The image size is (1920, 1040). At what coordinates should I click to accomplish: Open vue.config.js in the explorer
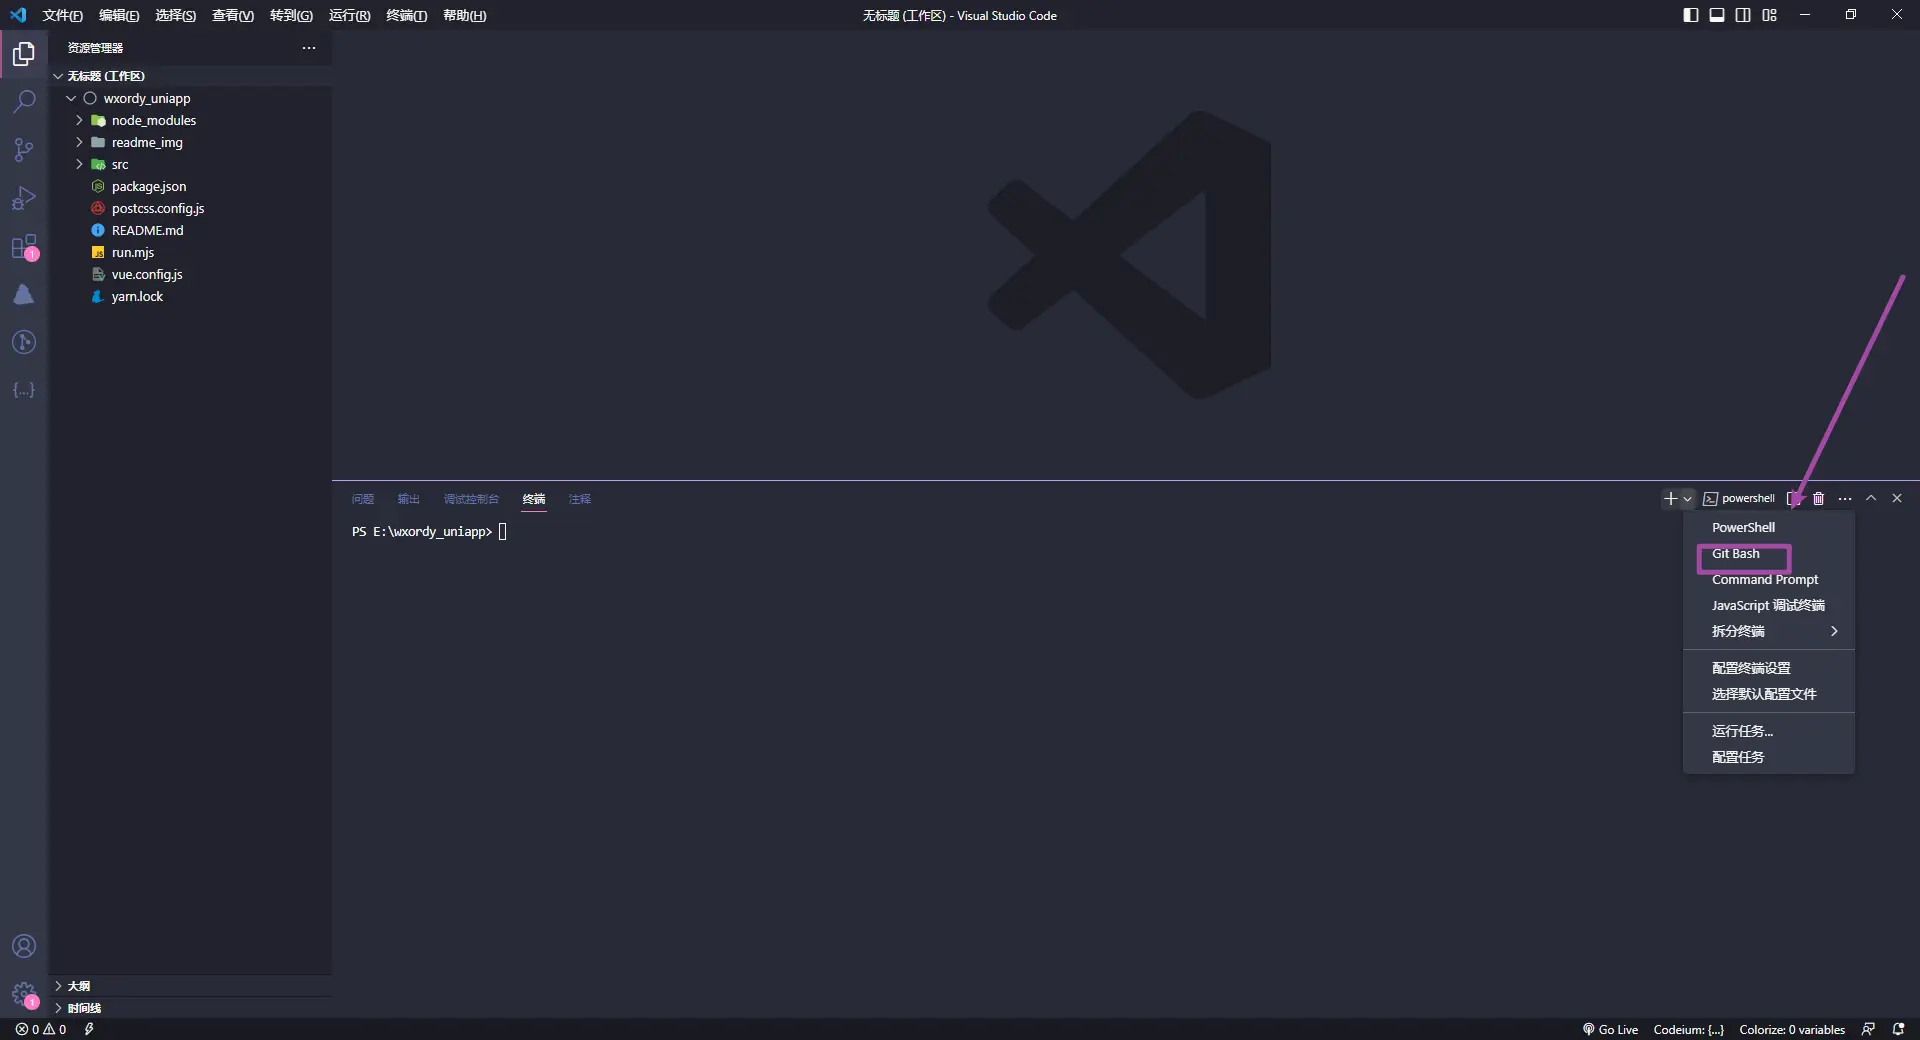tap(190, 274)
